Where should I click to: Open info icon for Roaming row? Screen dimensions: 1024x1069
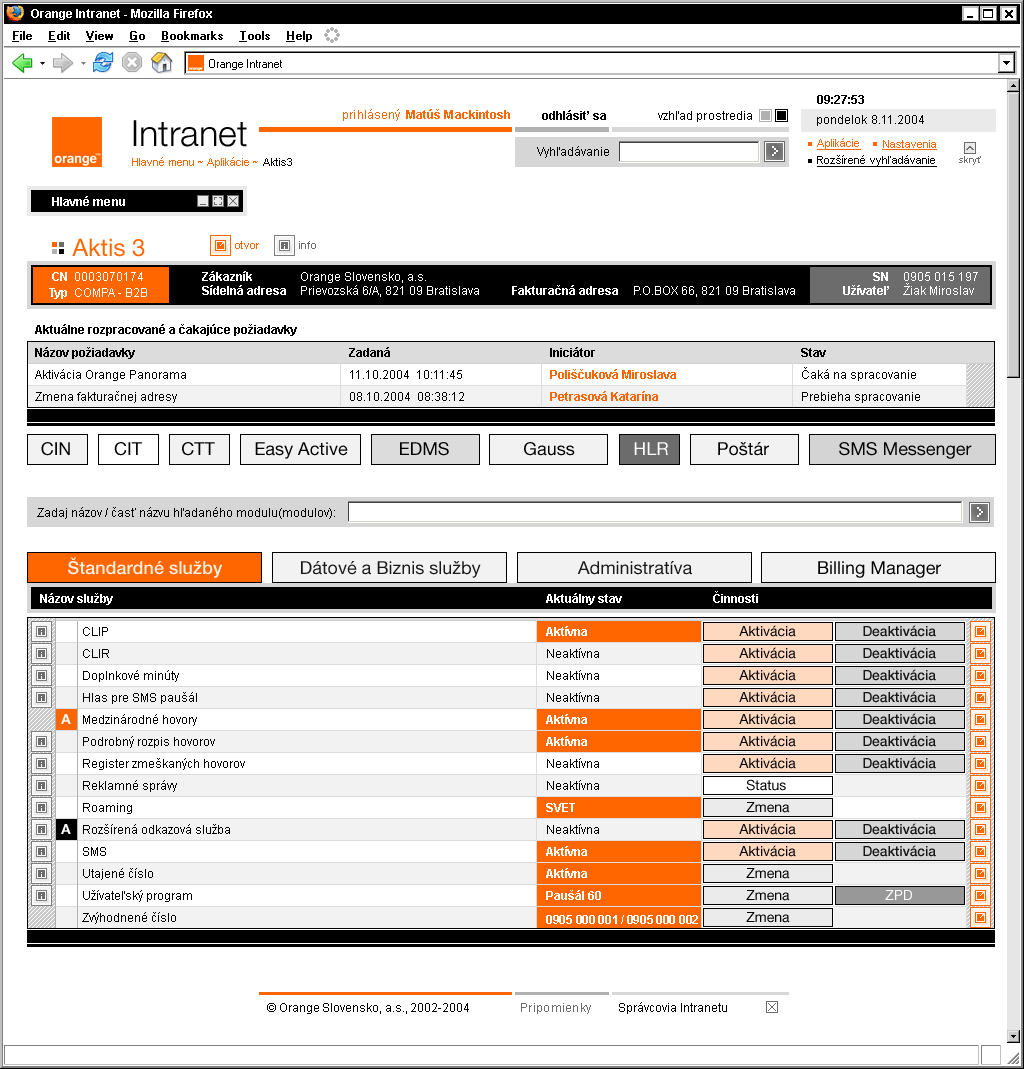pyautogui.click(x=42, y=808)
